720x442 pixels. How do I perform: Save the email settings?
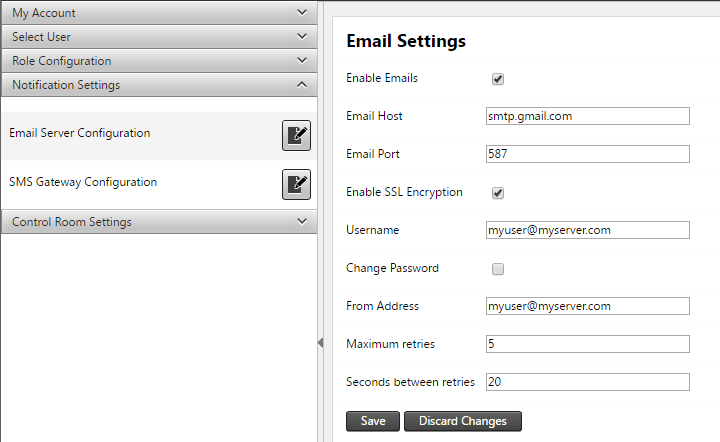pyautogui.click(x=373, y=421)
